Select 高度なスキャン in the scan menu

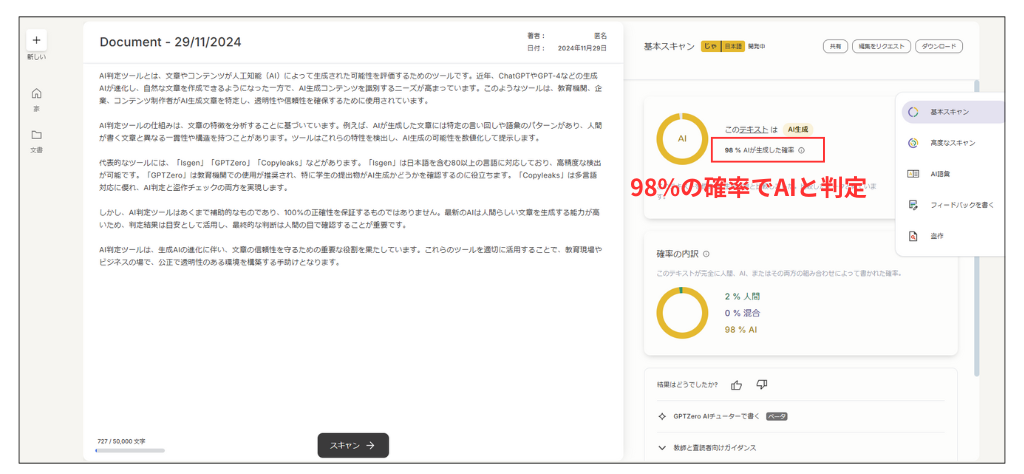pos(953,143)
